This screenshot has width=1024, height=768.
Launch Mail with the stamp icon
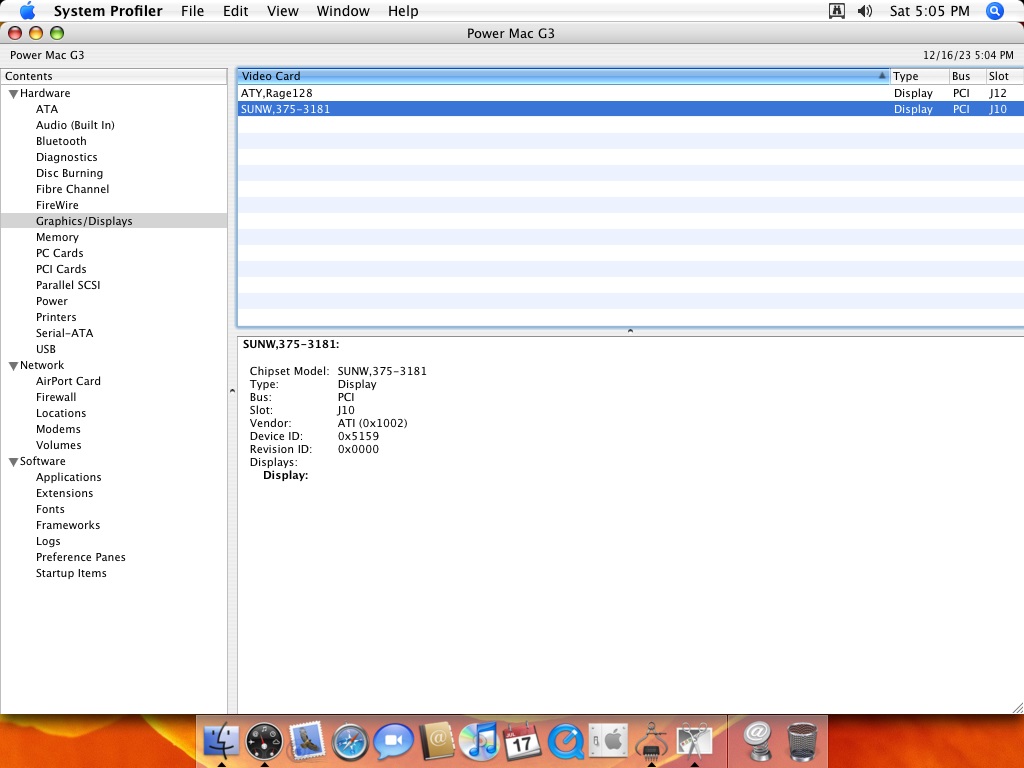tap(307, 741)
